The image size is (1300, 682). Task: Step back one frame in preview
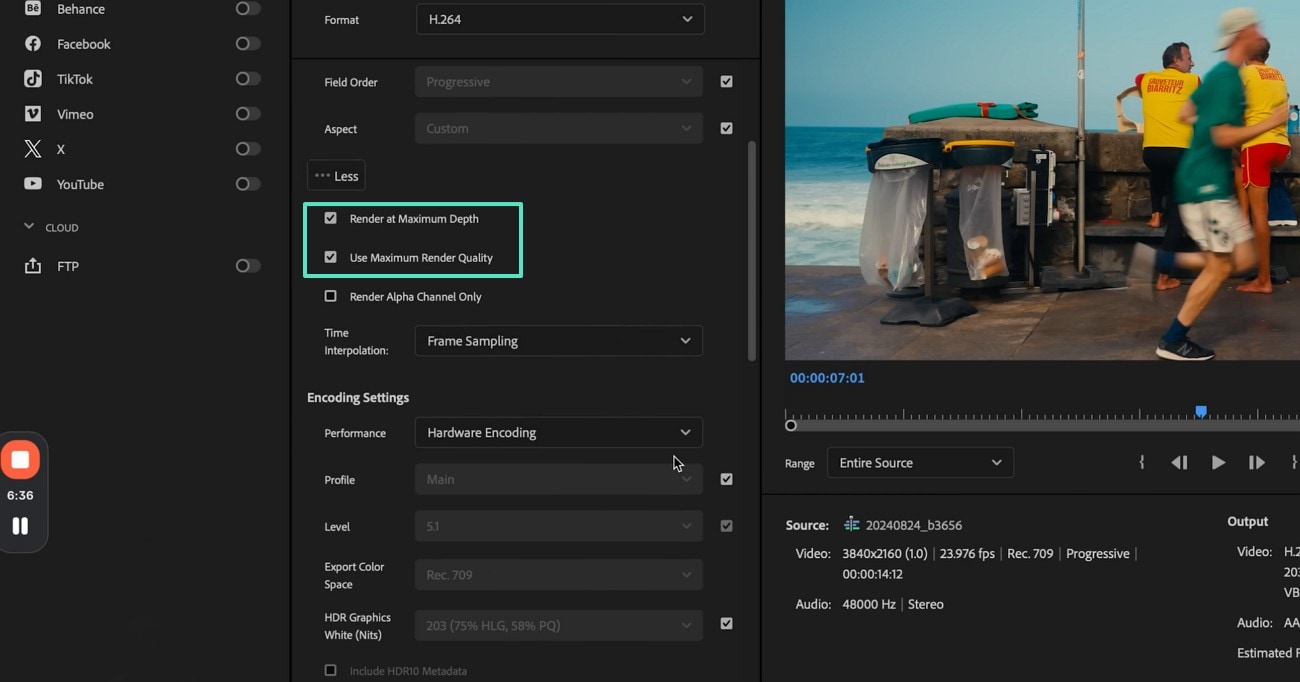pos(1179,463)
